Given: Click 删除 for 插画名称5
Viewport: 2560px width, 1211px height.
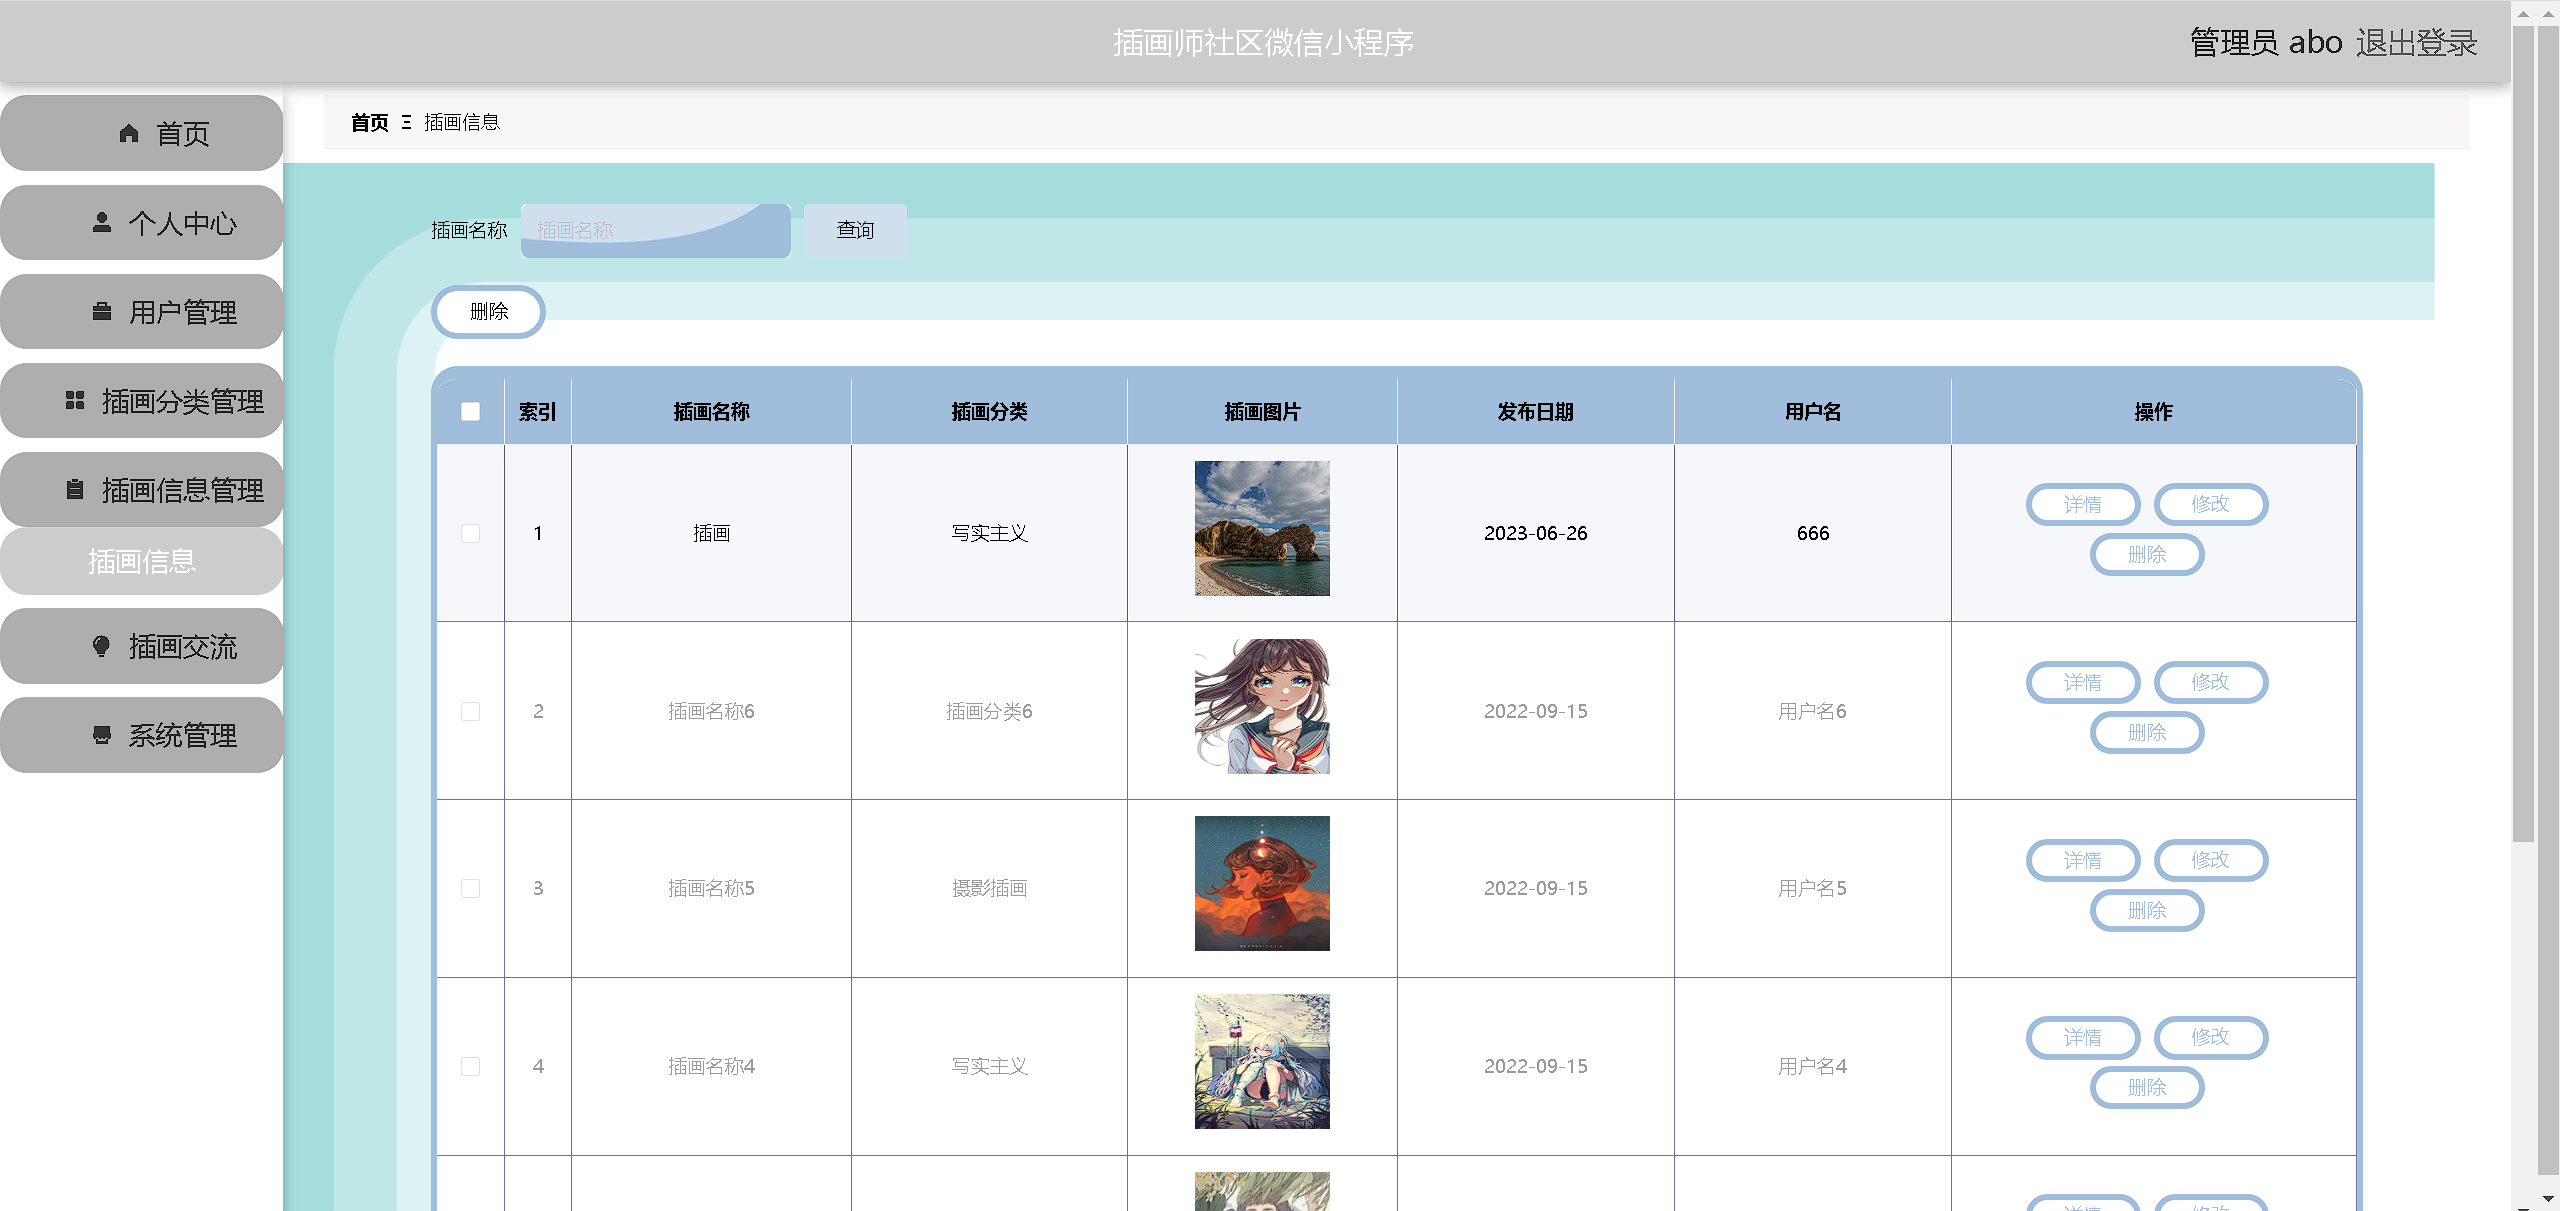Looking at the screenshot, I should click(2147, 910).
